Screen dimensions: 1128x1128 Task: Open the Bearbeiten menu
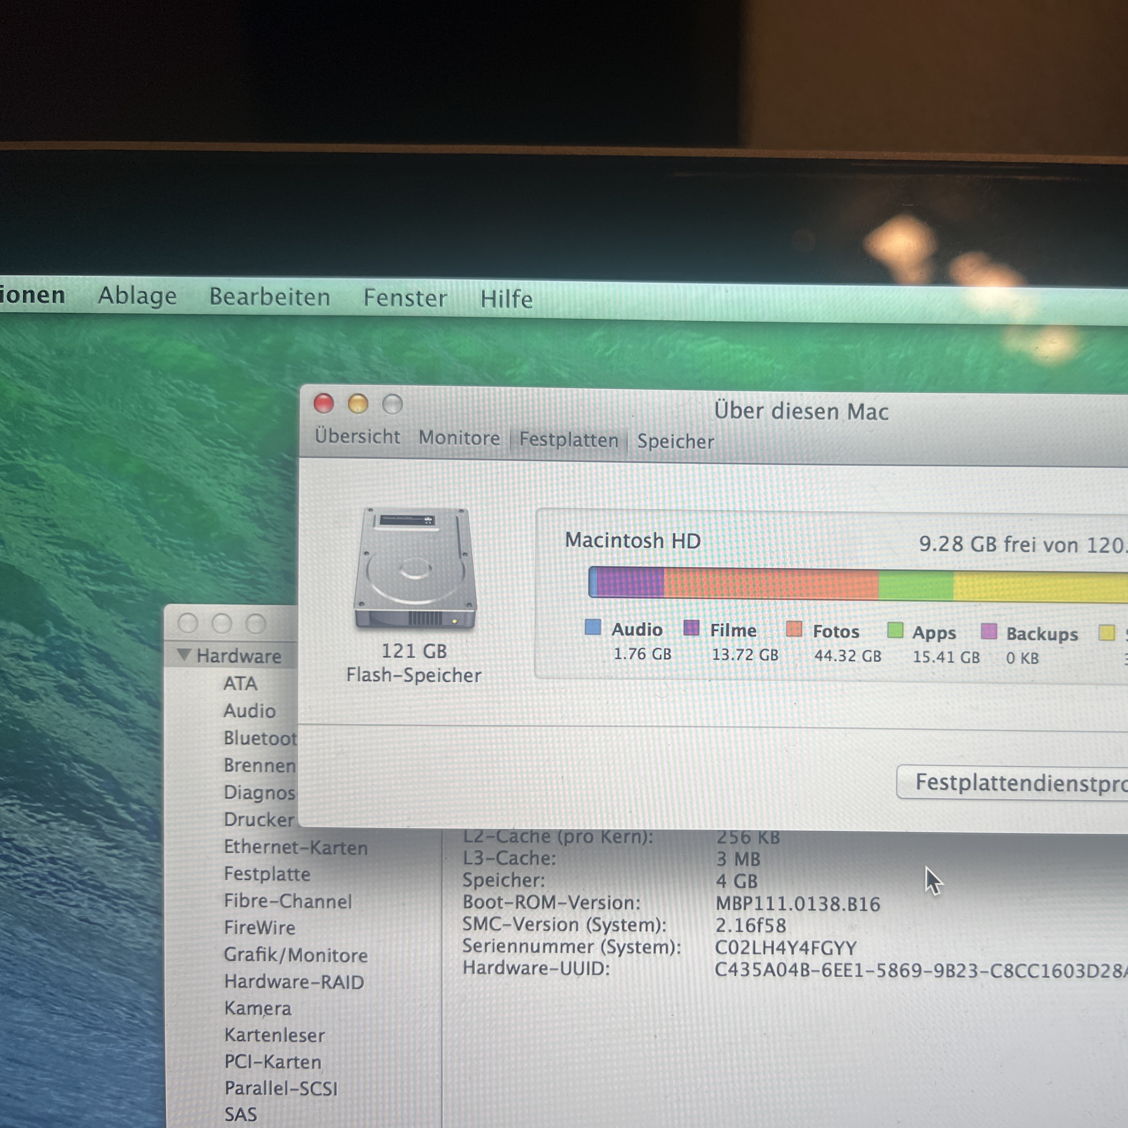(269, 297)
